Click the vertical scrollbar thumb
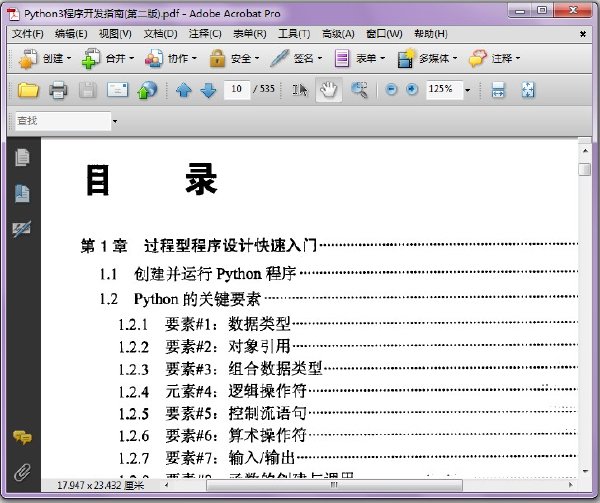Viewport: 600px width, 503px height. tap(585, 169)
